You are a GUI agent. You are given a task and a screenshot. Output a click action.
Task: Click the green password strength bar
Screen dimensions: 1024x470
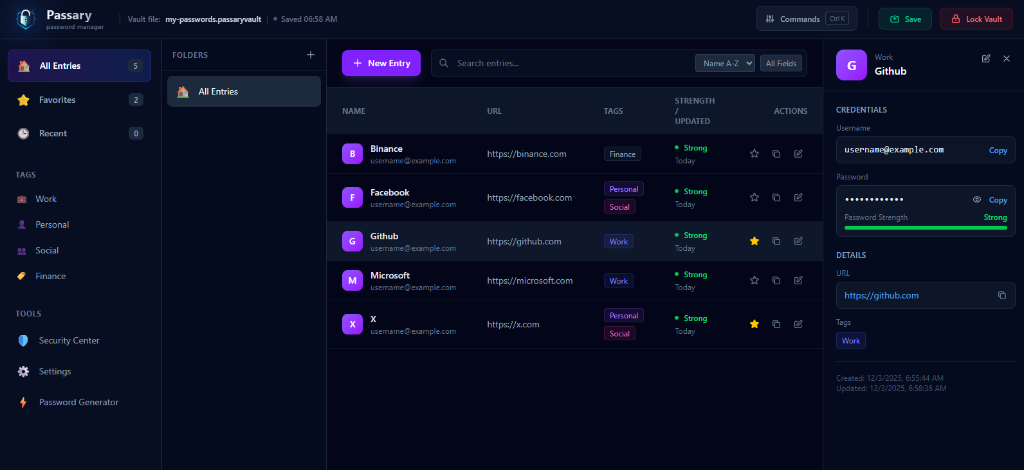click(925, 228)
